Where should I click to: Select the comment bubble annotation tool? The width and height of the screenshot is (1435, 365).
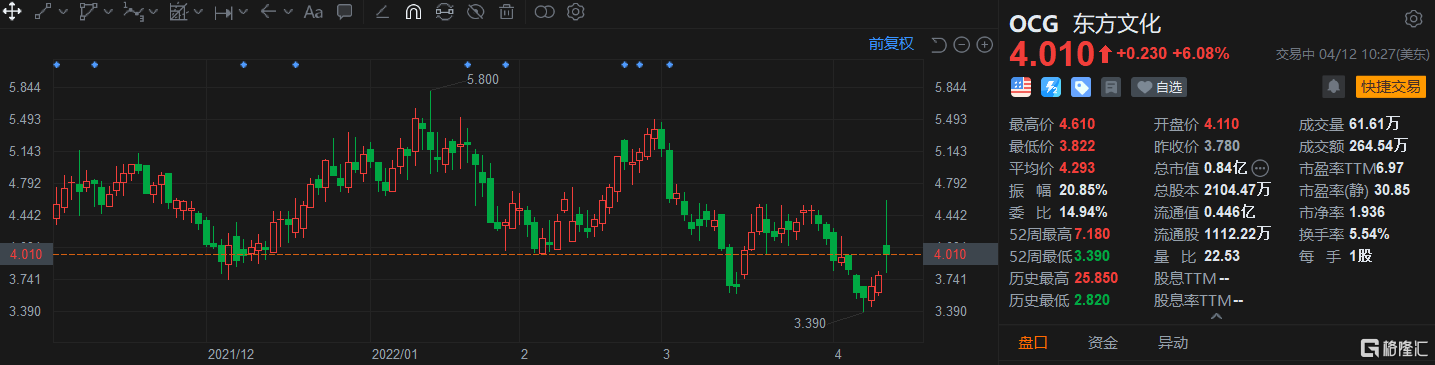coord(344,13)
